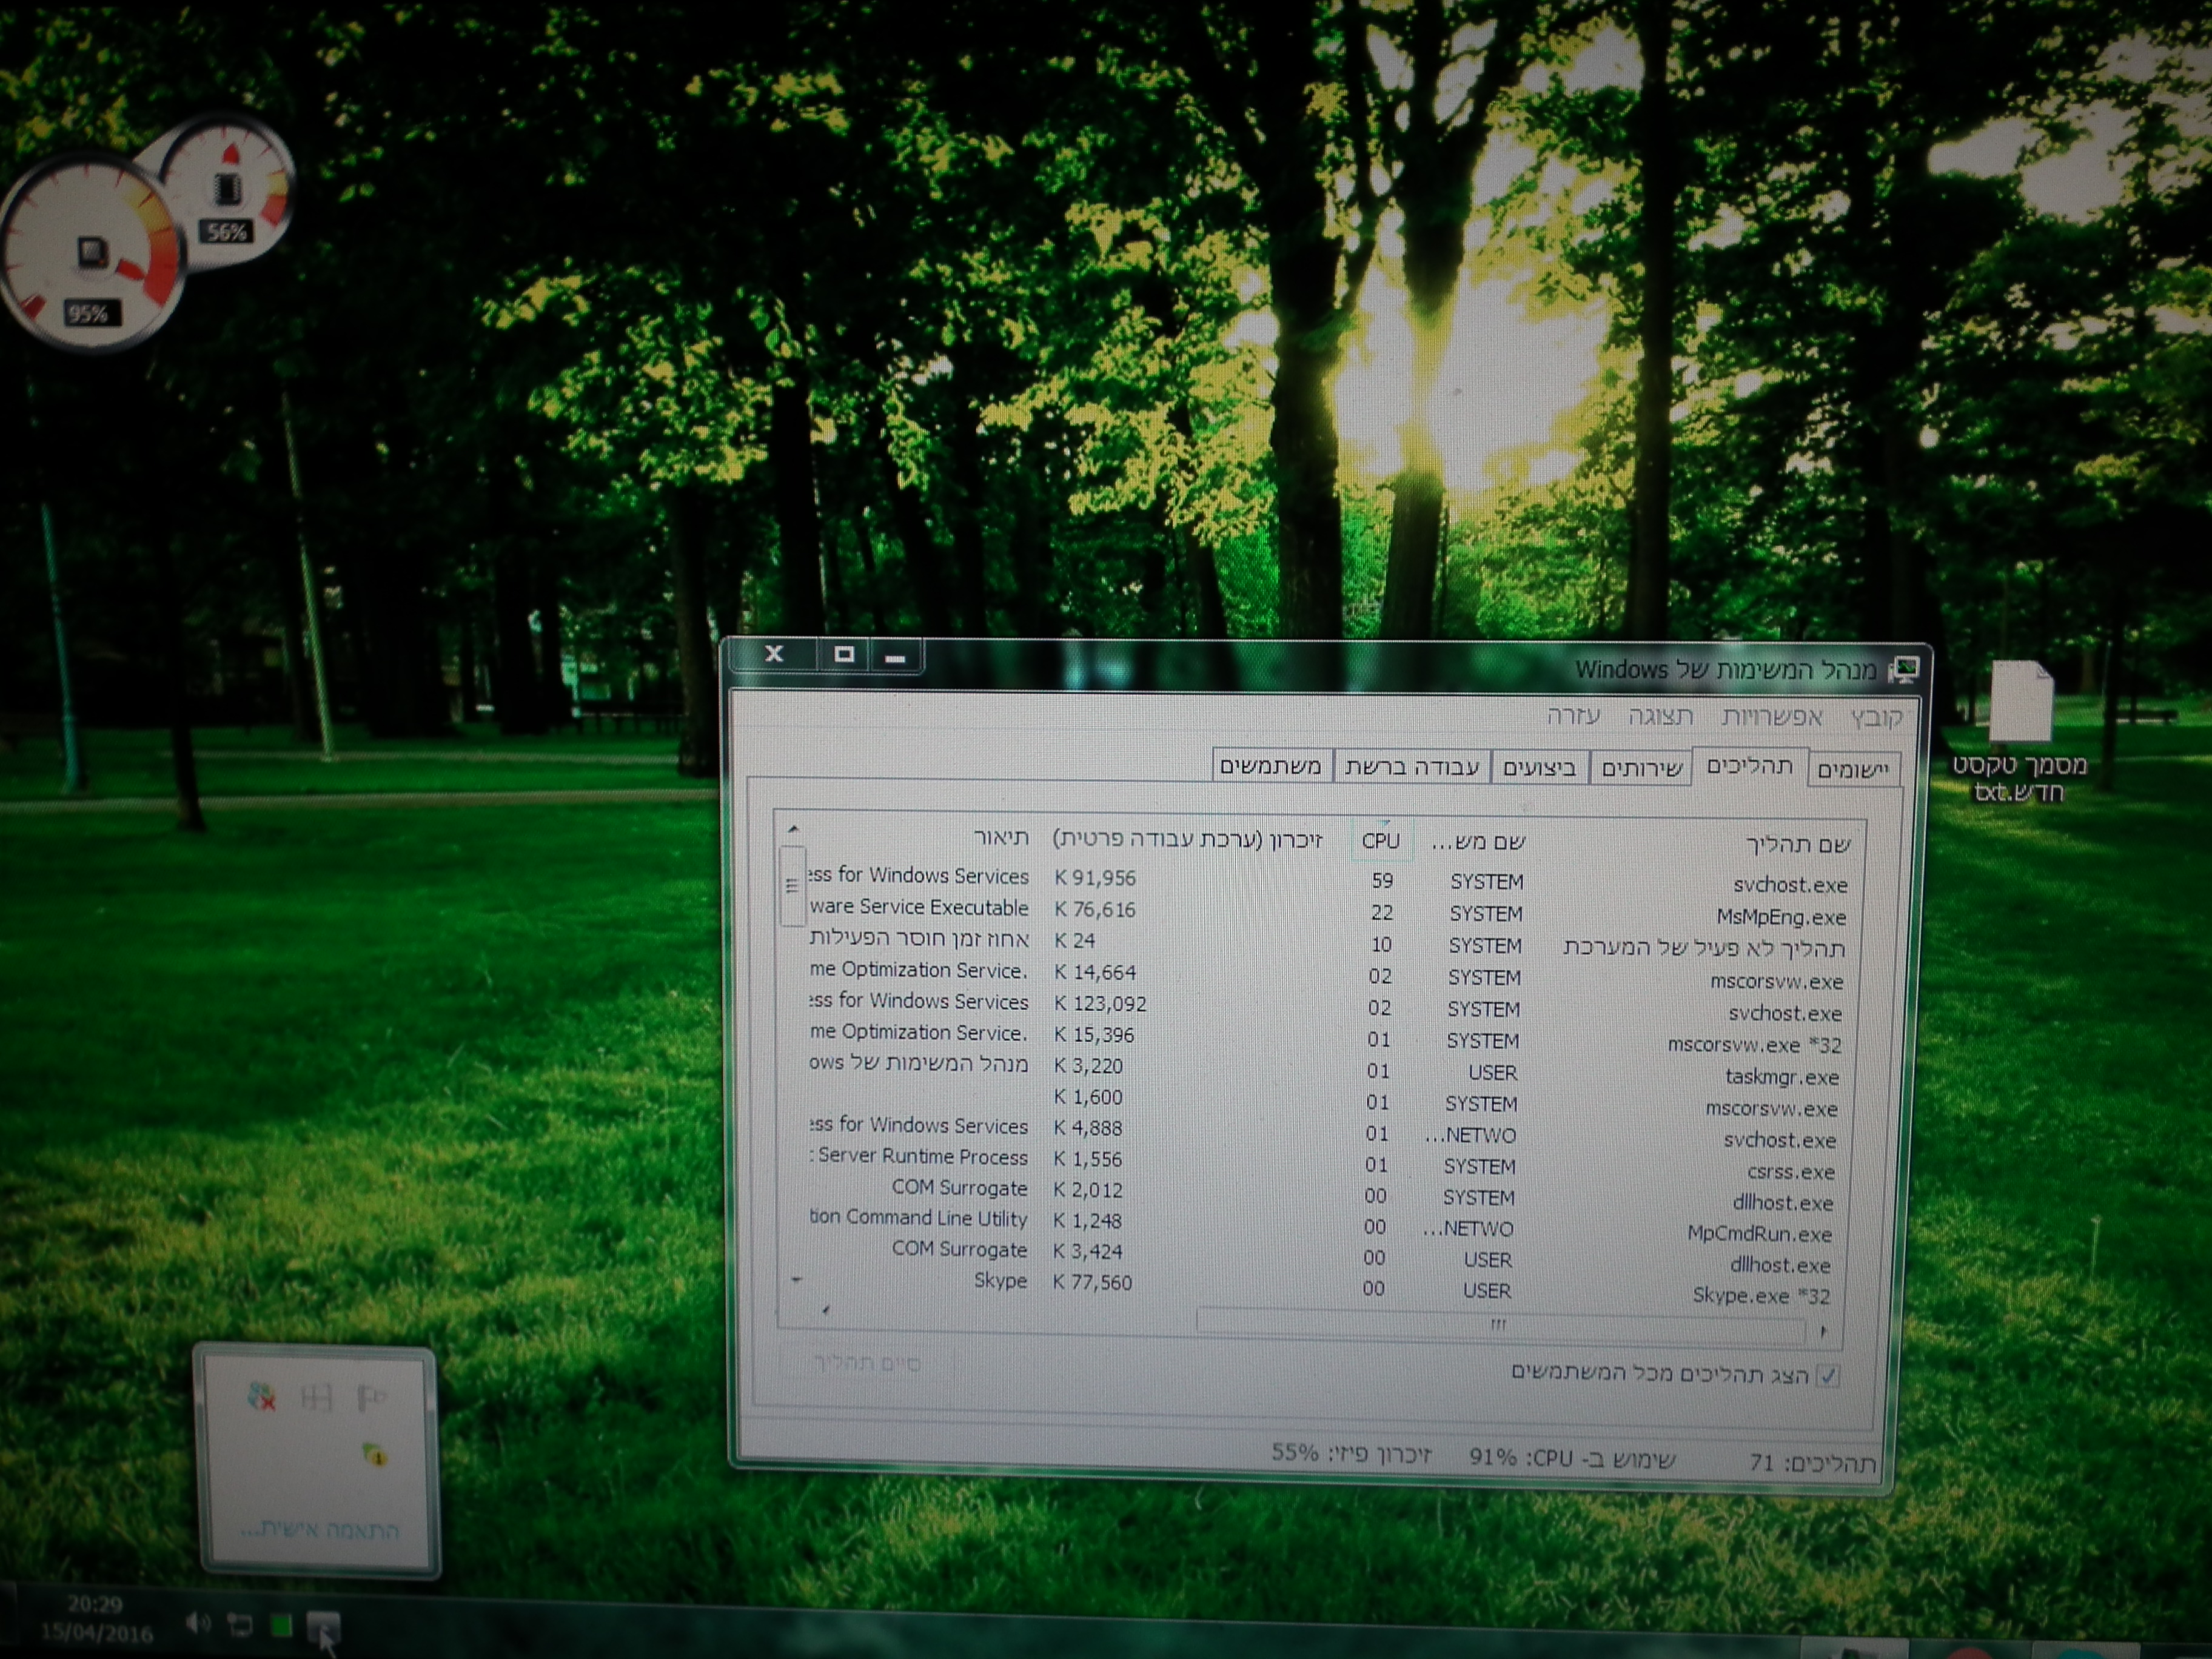Click the status bar CPU usage 91% entry
Image resolution: width=2212 pixels, height=1659 pixels.
1572,1459
